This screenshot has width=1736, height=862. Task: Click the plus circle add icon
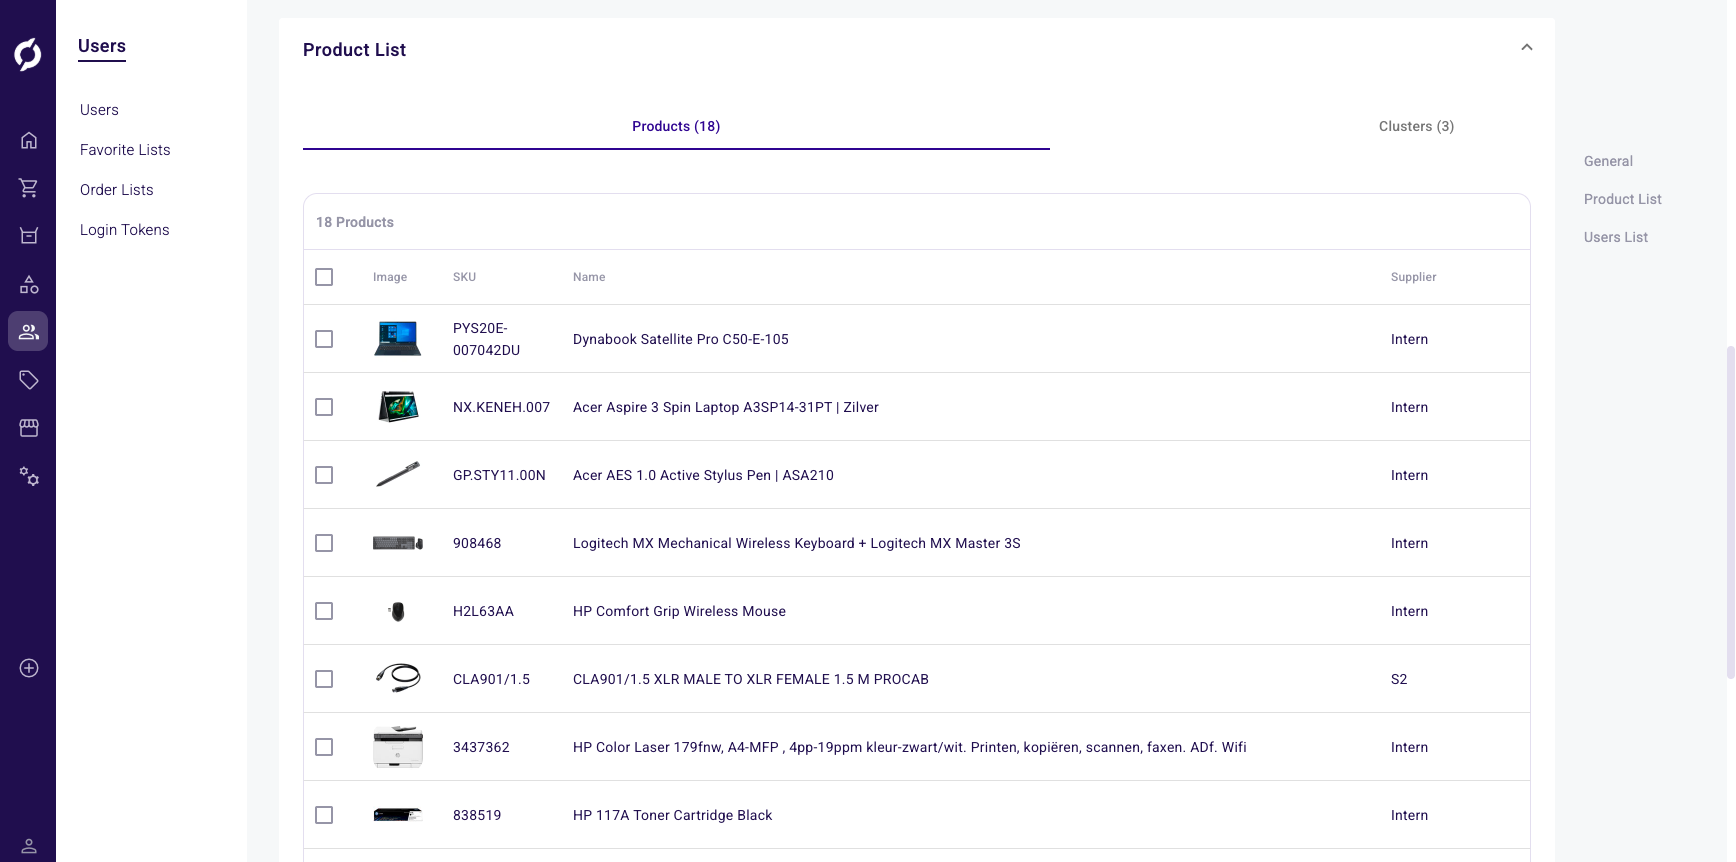[29, 668]
